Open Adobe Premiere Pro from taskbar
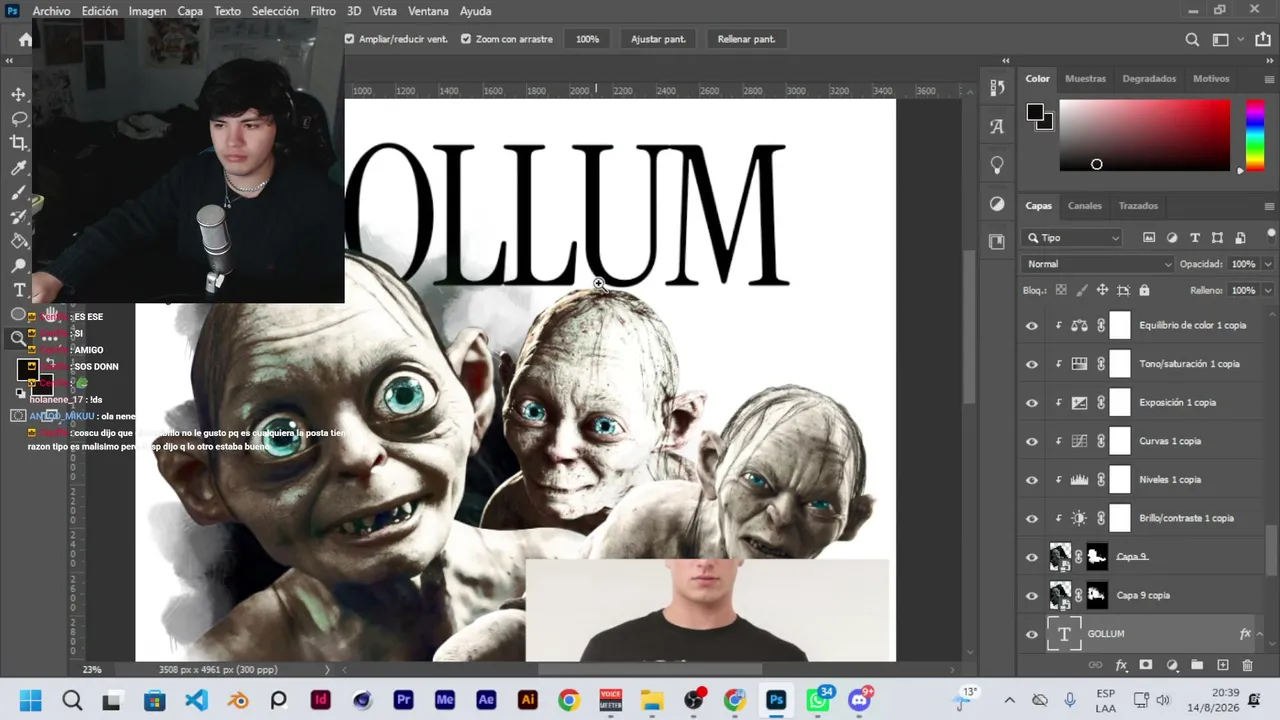Viewport: 1280px width, 720px height. (404, 700)
